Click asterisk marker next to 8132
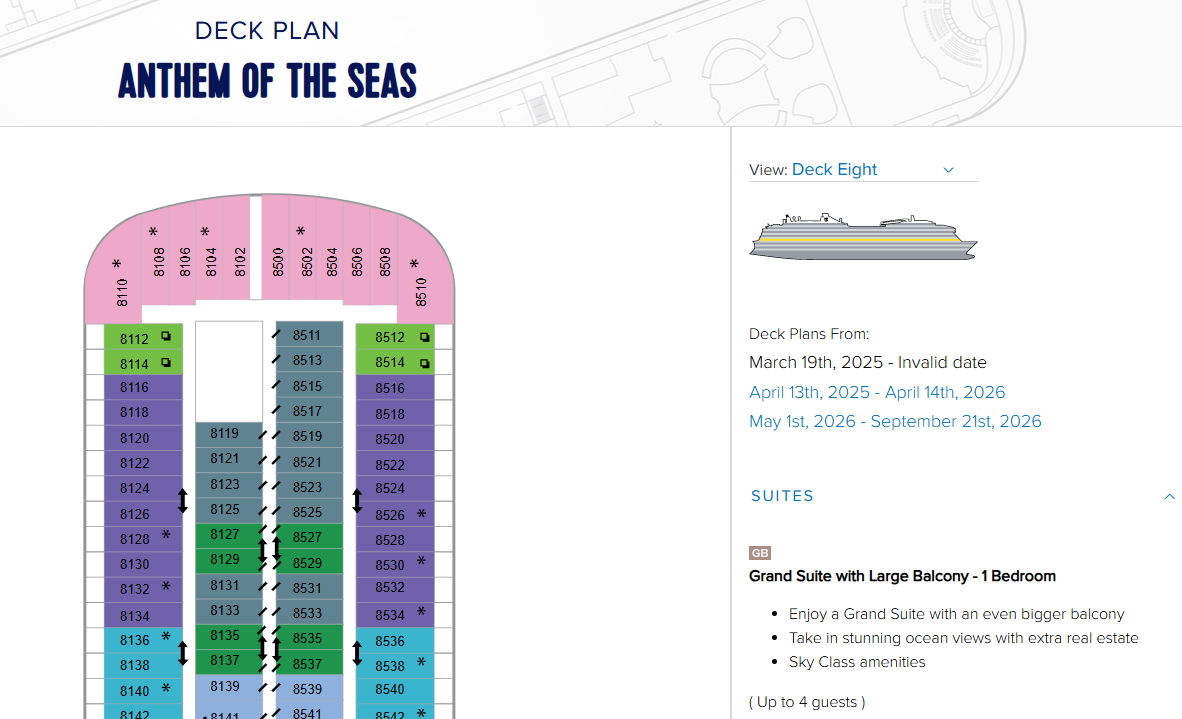The image size is (1182, 719). click(166, 586)
